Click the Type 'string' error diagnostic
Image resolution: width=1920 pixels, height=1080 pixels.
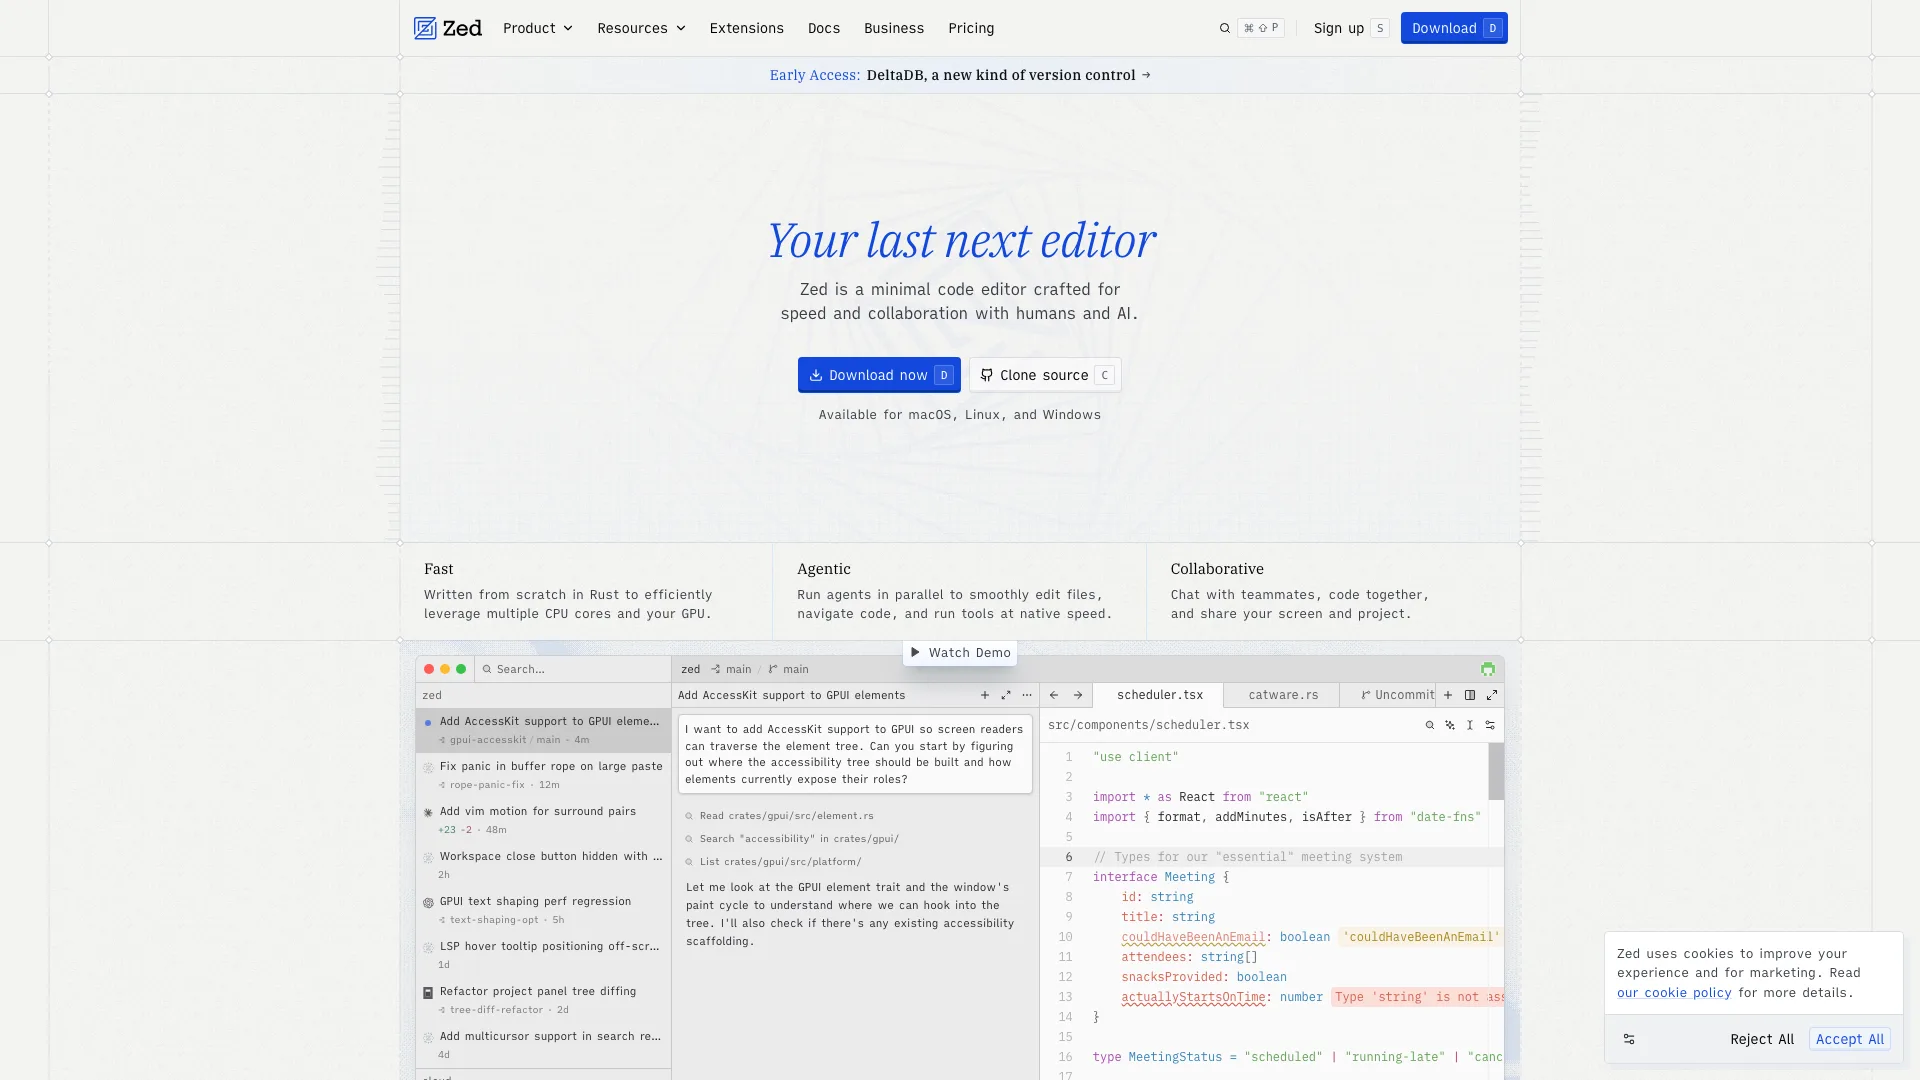pos(1418,997)
